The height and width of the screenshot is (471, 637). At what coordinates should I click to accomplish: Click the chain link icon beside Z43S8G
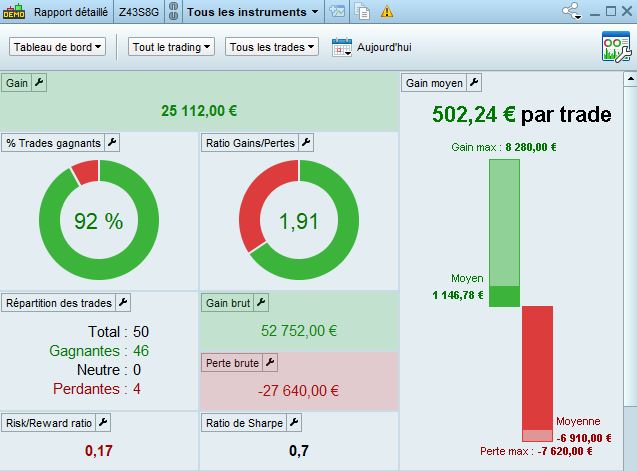[x=173, y=11]
